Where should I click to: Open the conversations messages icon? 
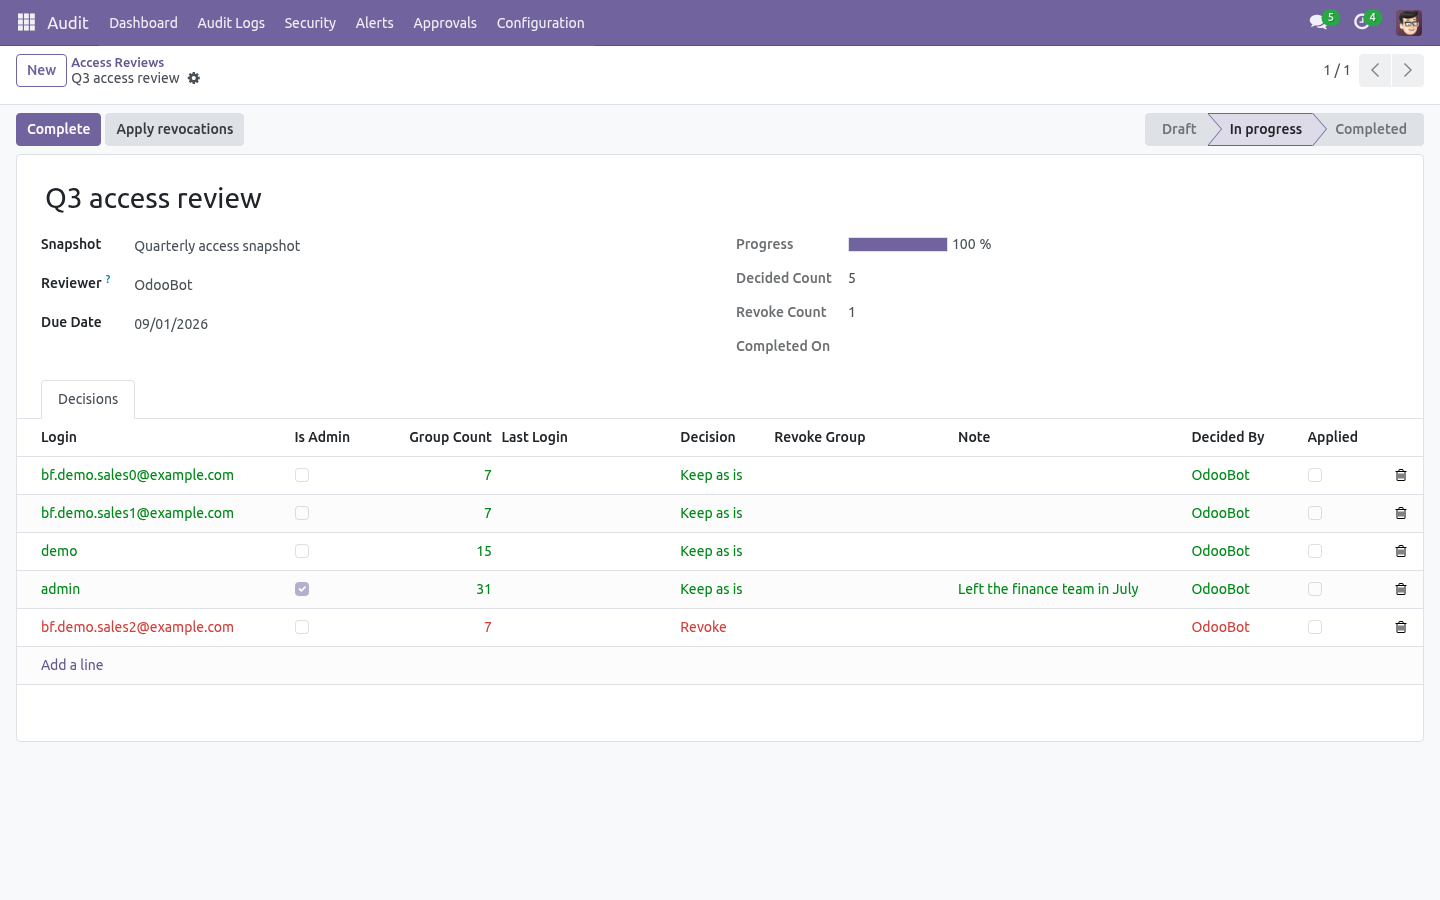[1319, 22]
